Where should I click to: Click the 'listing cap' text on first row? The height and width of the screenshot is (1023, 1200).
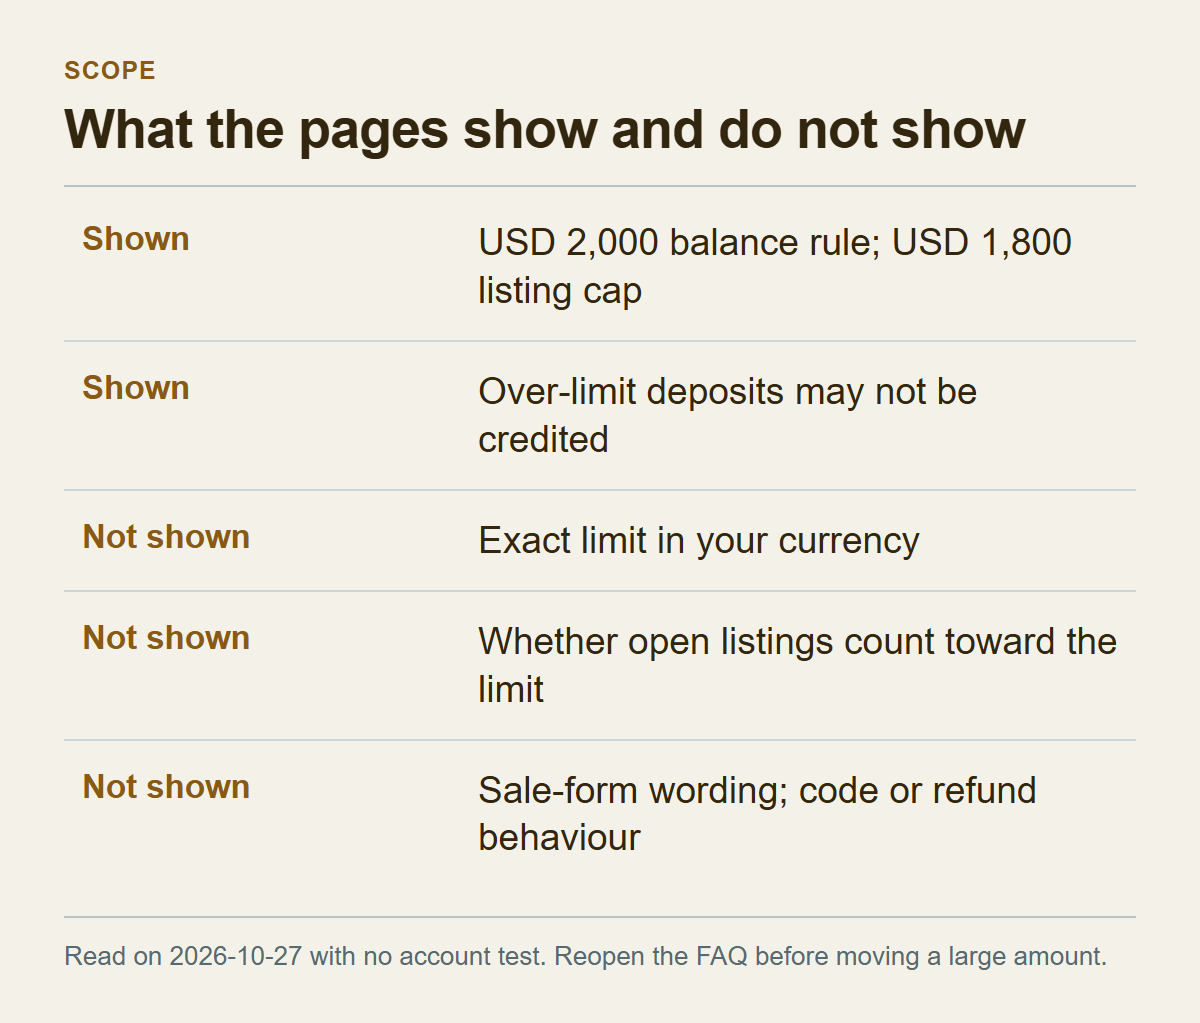(x=560, y=291)
